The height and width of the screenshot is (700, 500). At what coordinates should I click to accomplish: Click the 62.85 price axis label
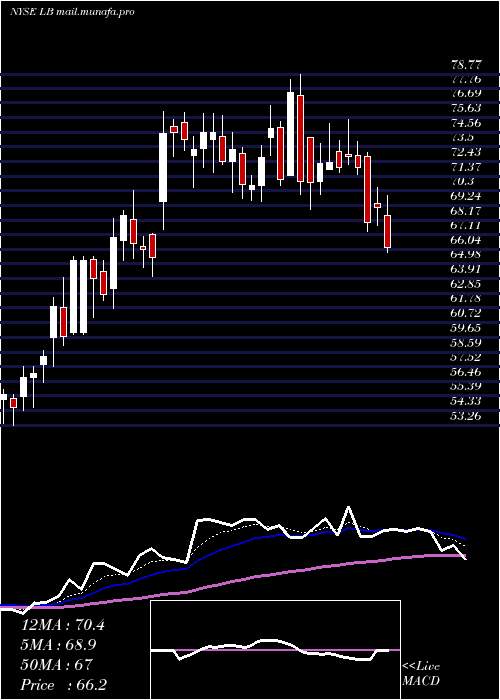click(x=466, y=284)
